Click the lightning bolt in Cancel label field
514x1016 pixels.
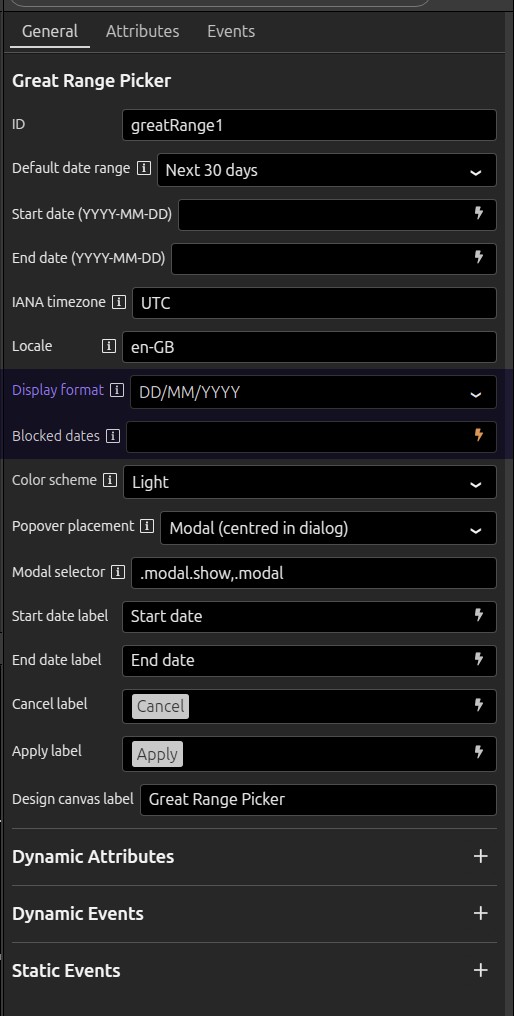pos(479,704)
